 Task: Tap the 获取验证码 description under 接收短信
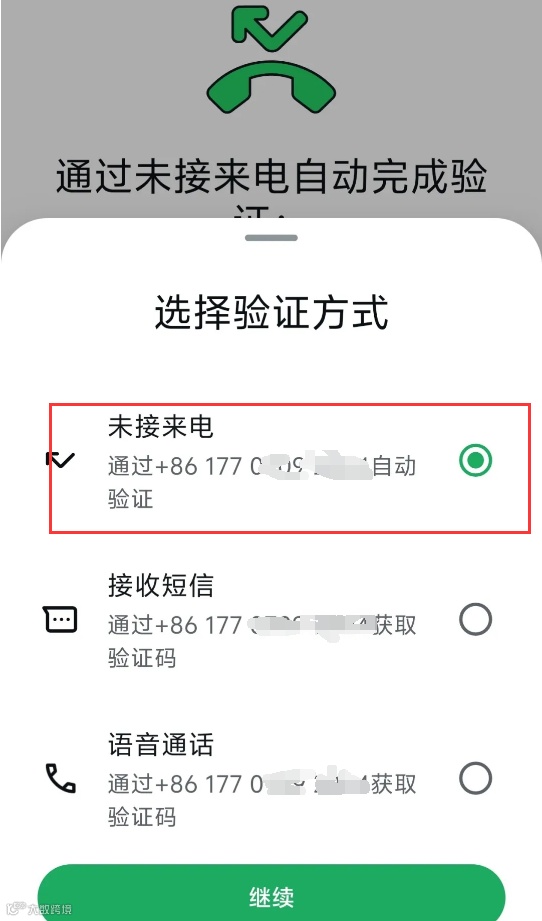click(x=262, y=641)
